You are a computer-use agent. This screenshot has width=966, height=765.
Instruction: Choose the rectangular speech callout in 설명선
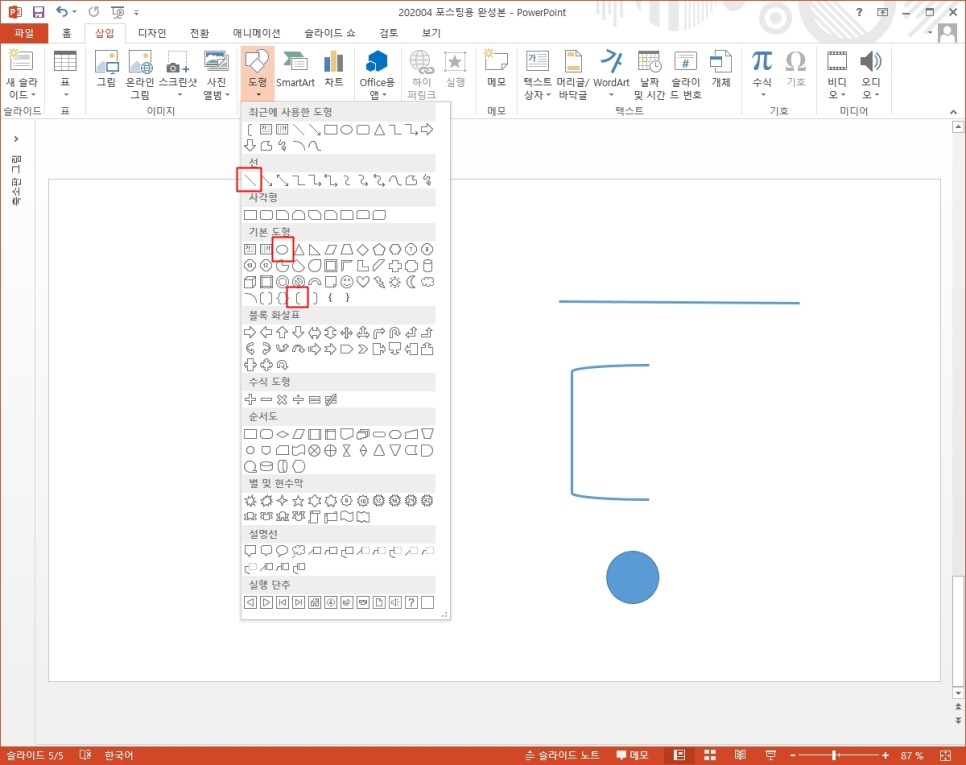coord(250,551)
